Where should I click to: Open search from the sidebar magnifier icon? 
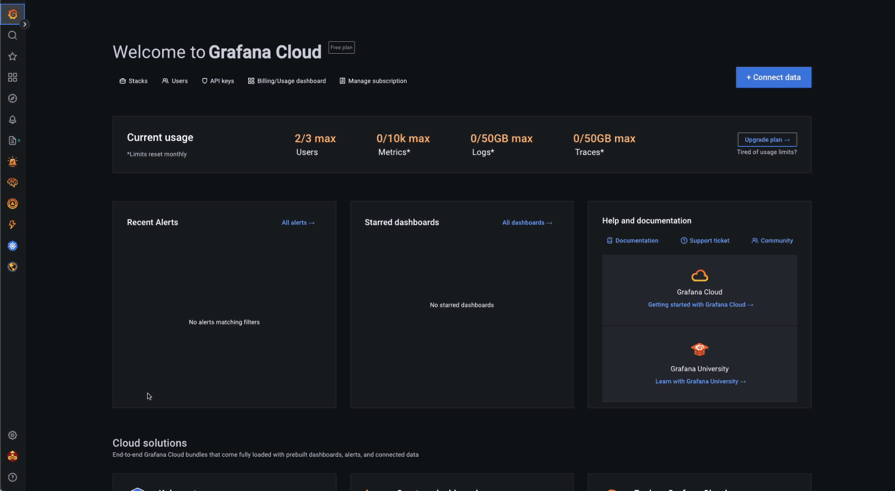[x=13, y=36]
